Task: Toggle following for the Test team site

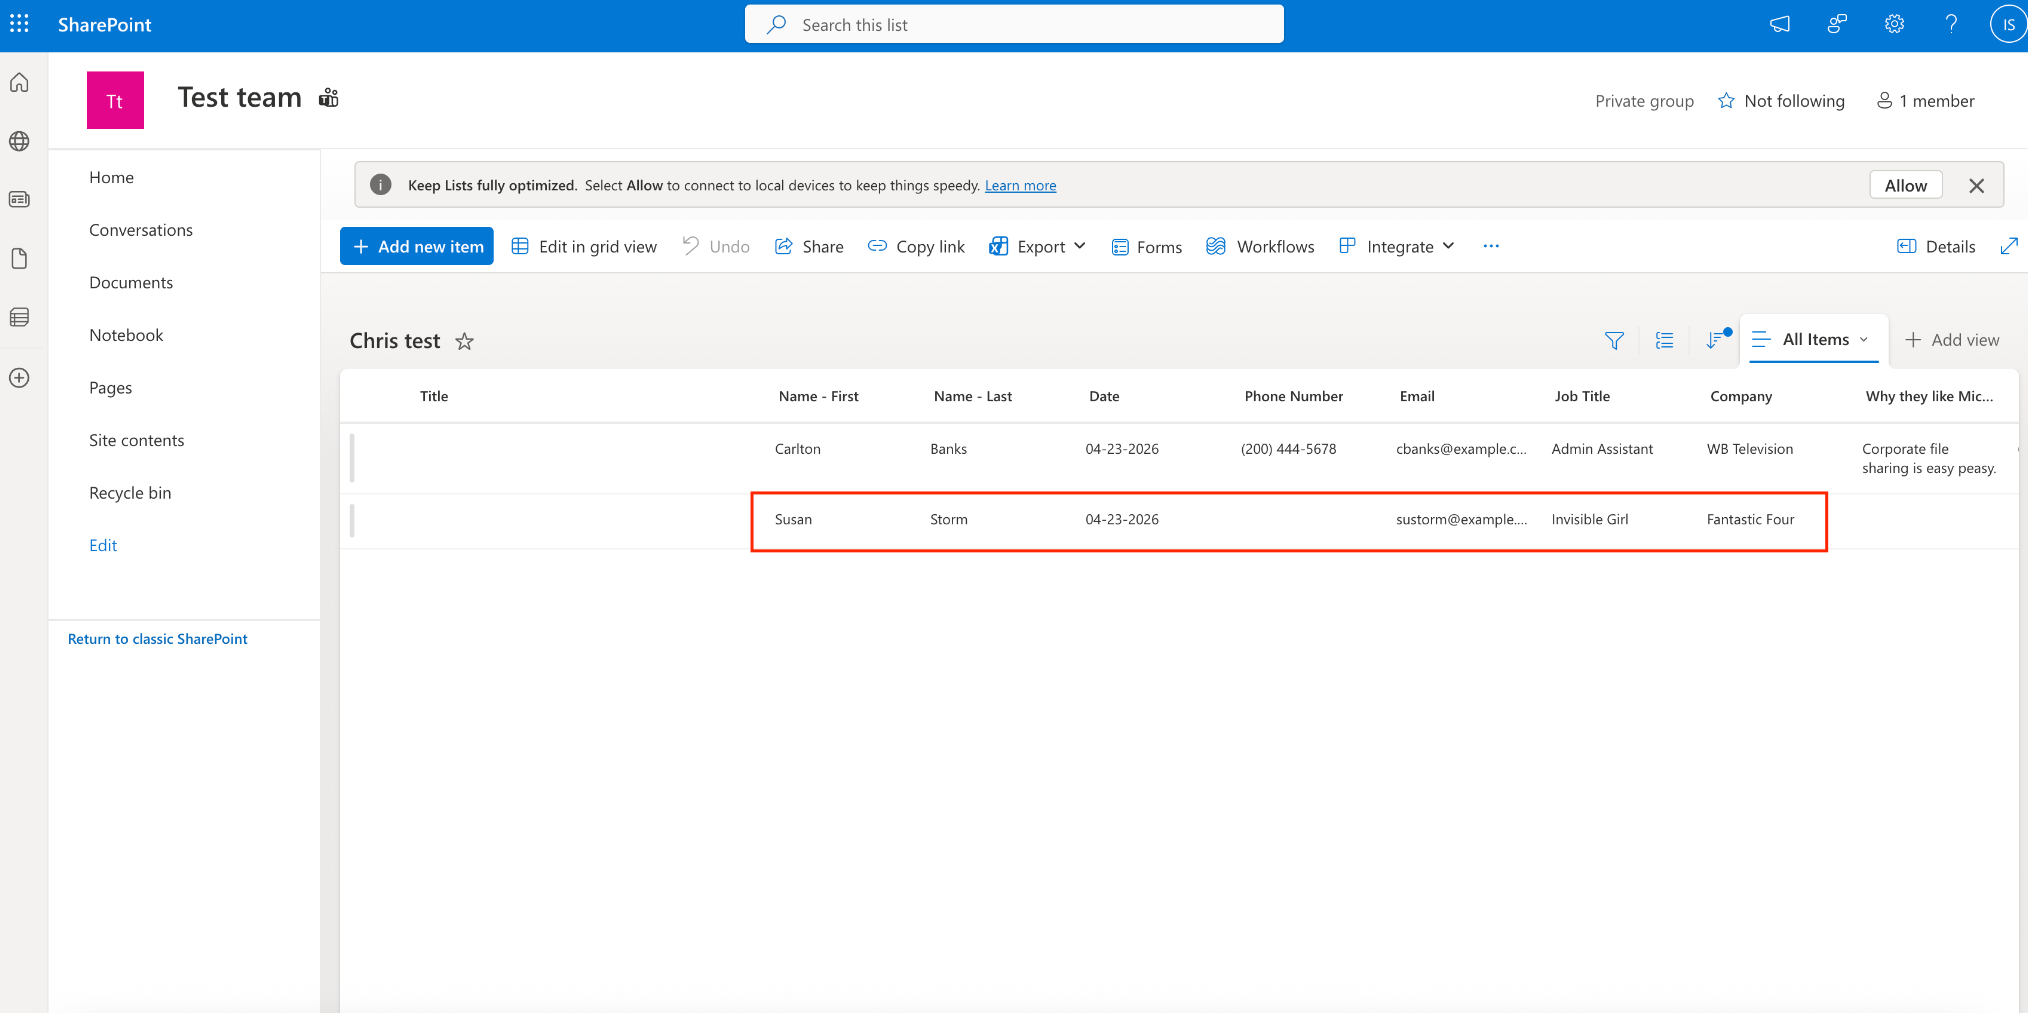Action: [x=1781, y=100]
